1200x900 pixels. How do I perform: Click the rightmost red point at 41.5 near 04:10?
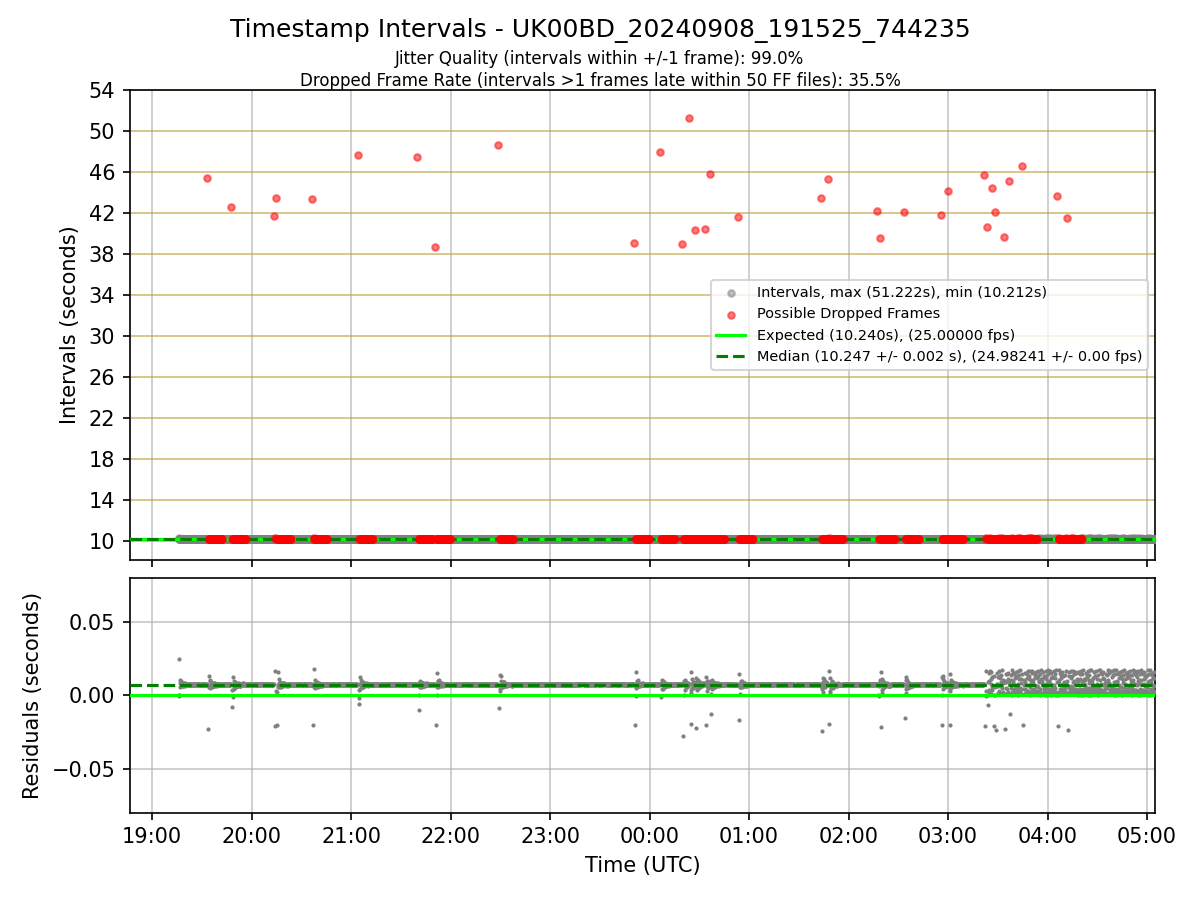[1067, 218]
